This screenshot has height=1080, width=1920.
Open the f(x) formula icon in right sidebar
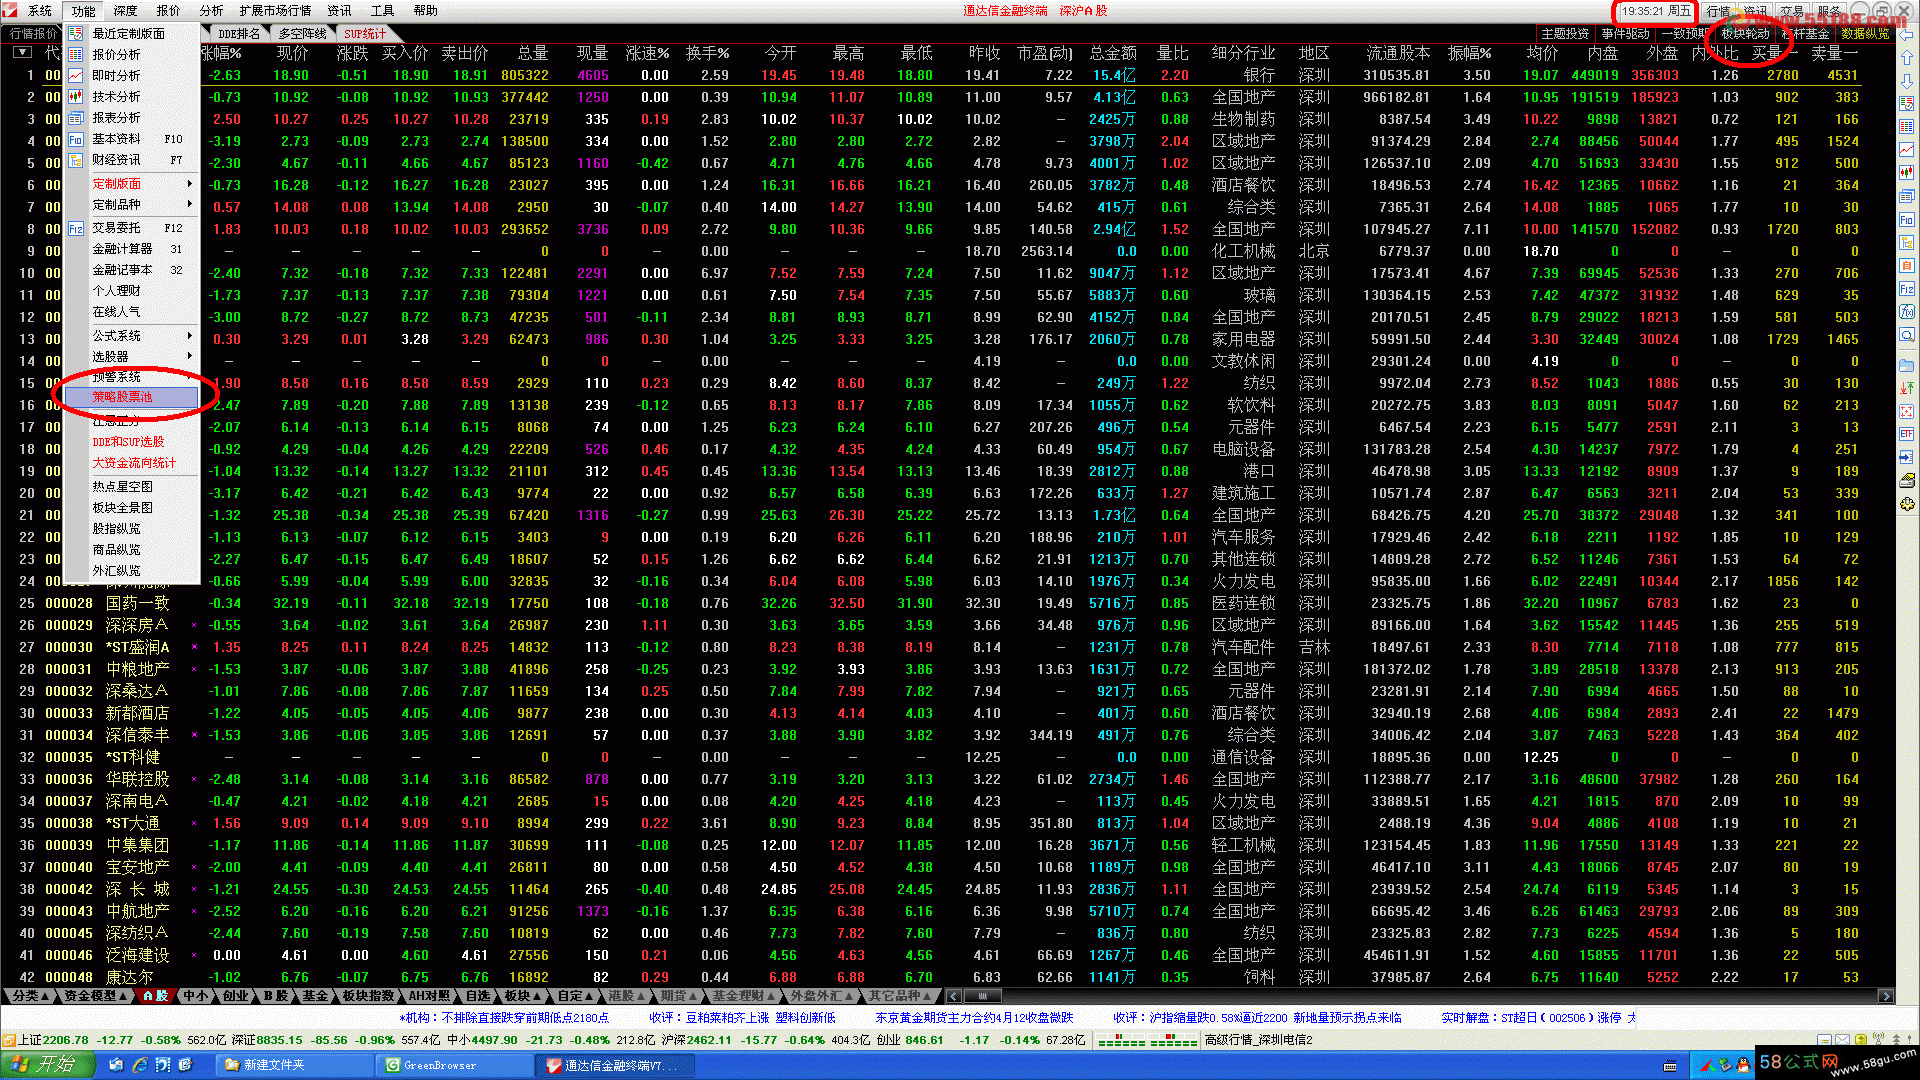1907,312
